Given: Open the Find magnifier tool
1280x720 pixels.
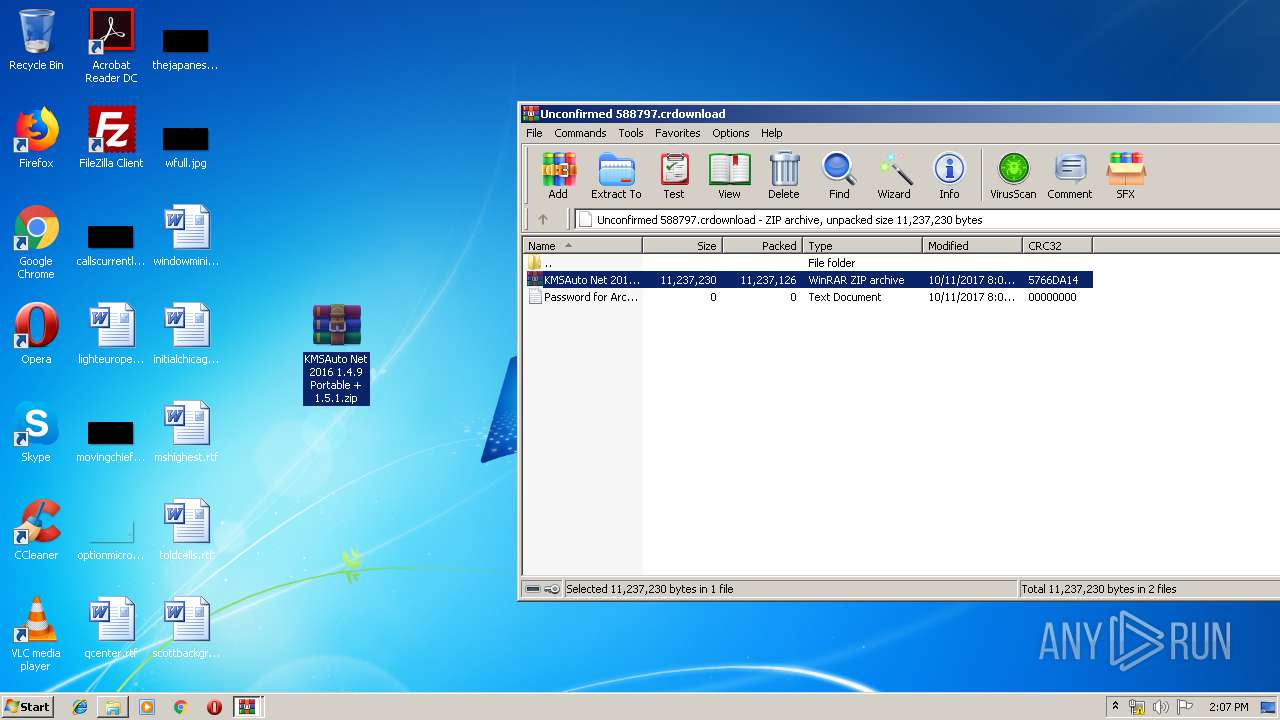Looking at the screenshot, I should point(839,176).
